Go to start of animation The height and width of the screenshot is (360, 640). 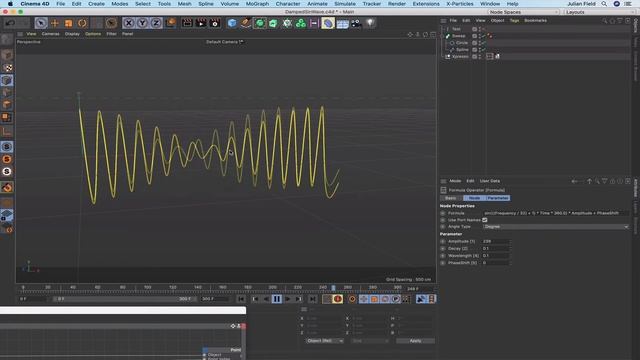point(241,299)
